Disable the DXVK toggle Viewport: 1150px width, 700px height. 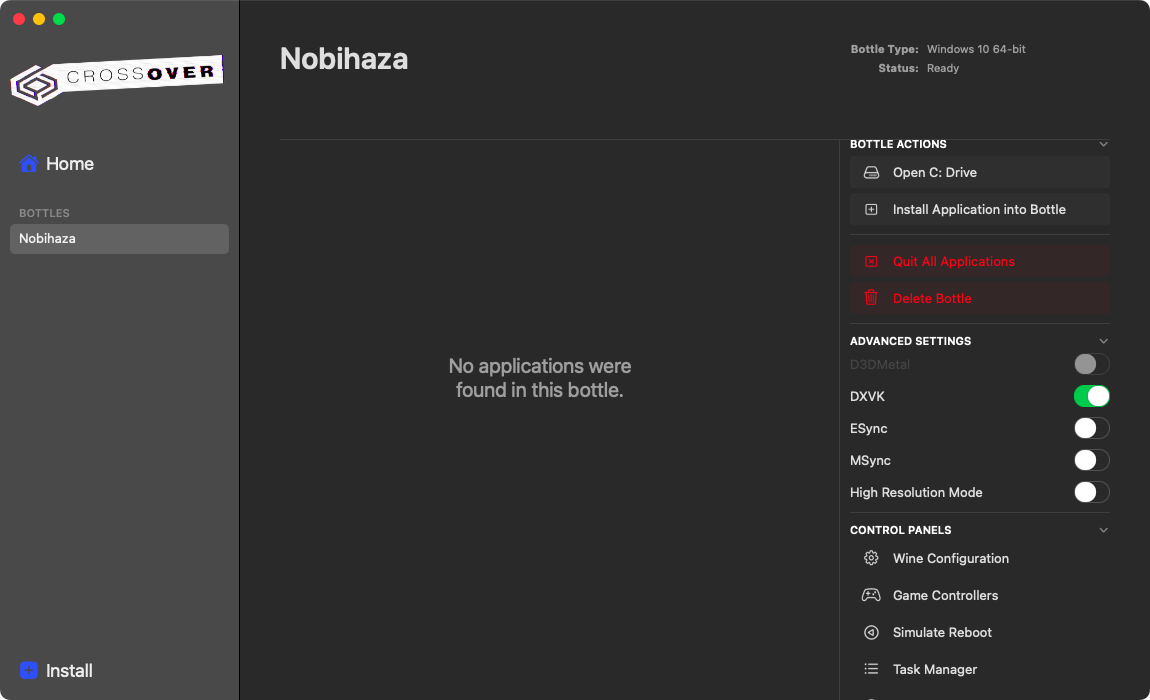[x=1091, y=397]
